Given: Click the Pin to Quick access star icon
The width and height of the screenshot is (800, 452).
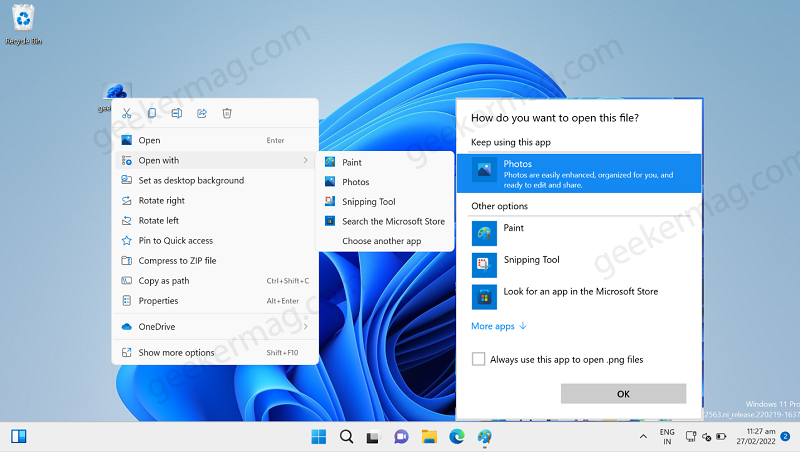Looking at the screenshot, I should [127, 240].
